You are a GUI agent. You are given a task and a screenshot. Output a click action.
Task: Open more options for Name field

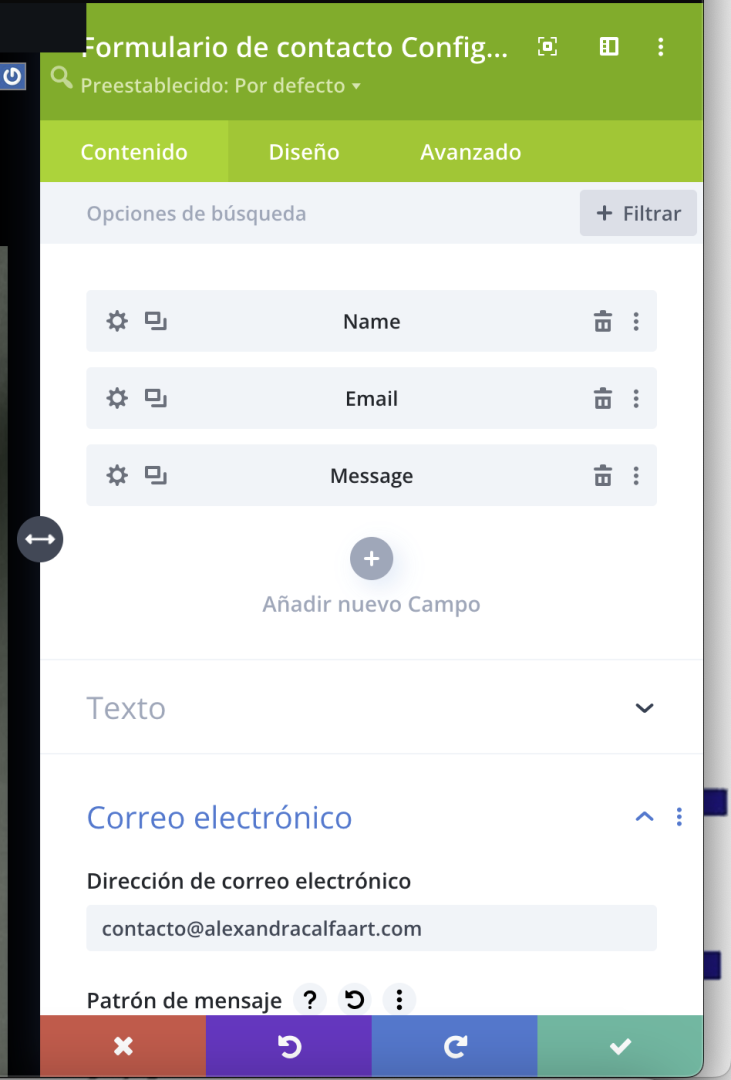(636, 321)
